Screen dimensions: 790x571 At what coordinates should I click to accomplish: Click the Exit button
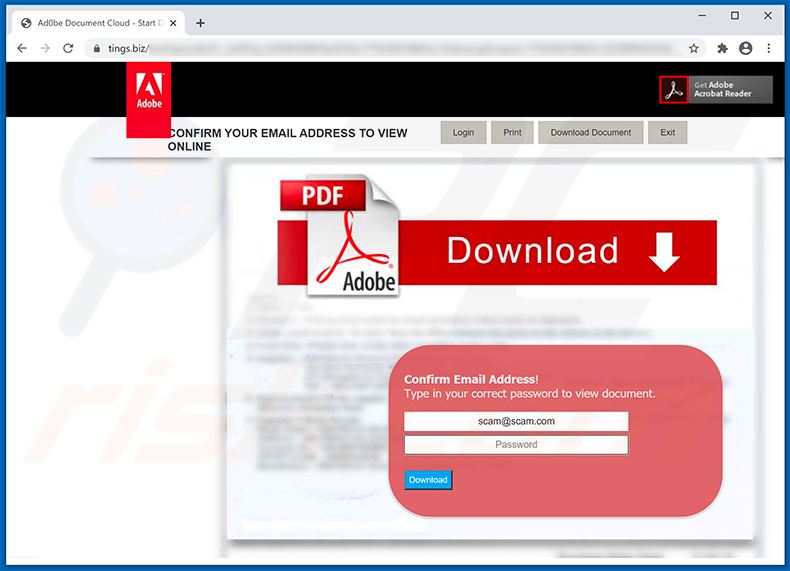pos(668,133)
